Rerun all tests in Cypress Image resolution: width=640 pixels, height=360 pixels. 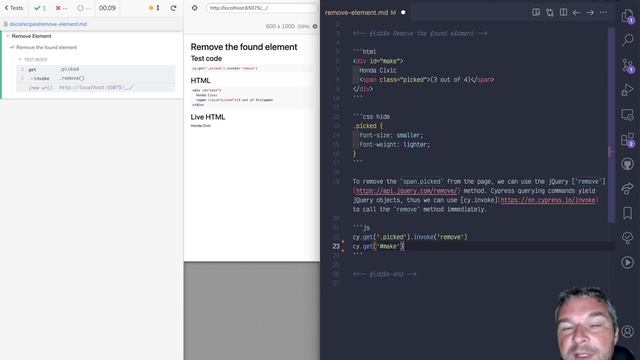pos(173,8)
